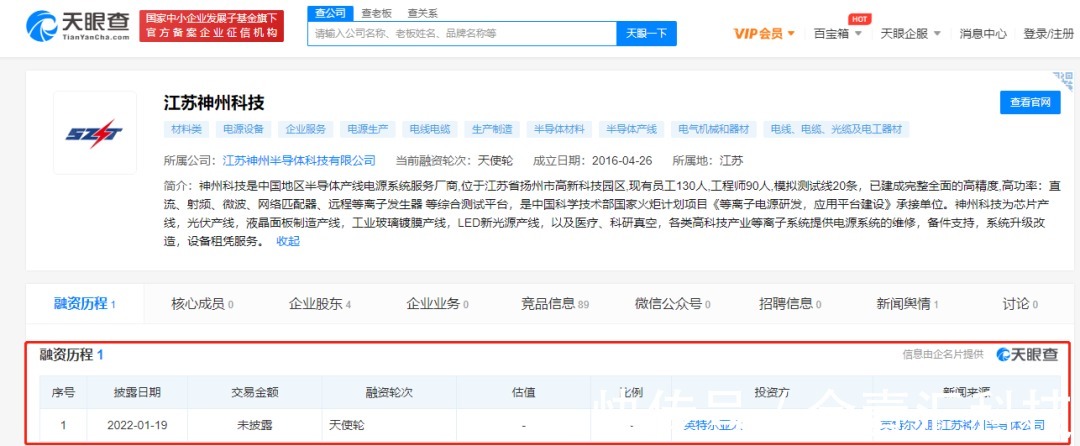Click the 天眼一下 search button

646,33
